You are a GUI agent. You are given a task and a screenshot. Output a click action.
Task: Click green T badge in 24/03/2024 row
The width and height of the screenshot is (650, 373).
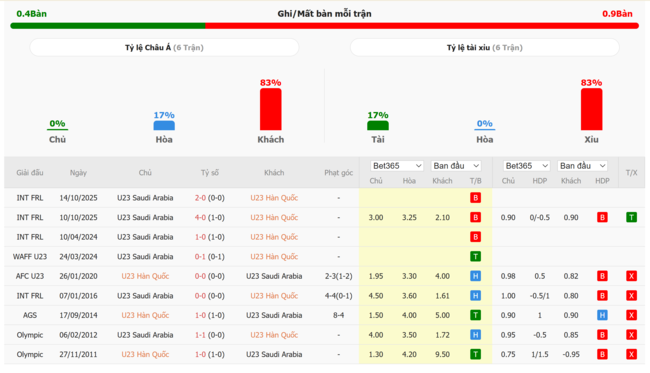point(475,257)
